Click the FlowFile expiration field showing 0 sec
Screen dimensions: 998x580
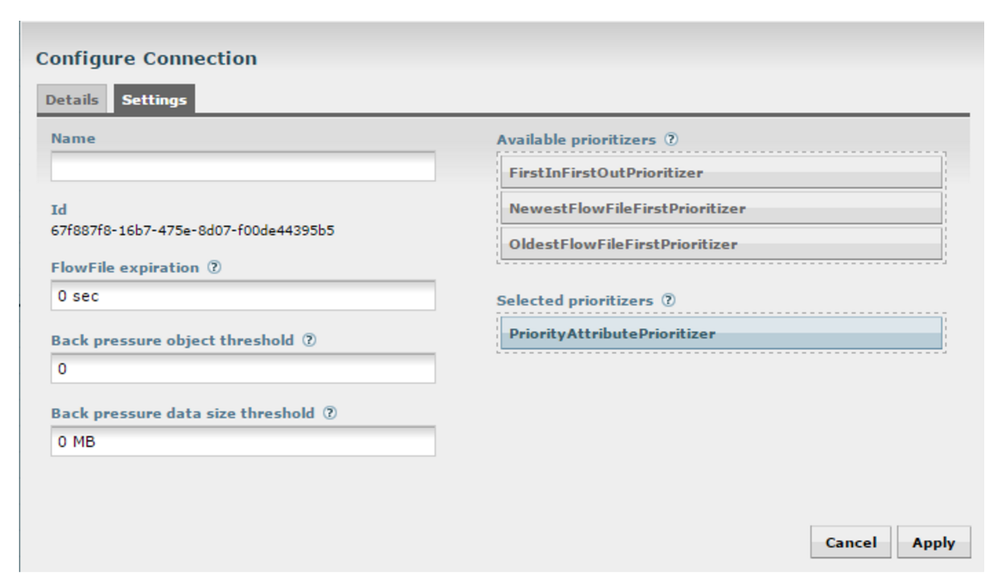pyautogui.click(x=243, y=296)
